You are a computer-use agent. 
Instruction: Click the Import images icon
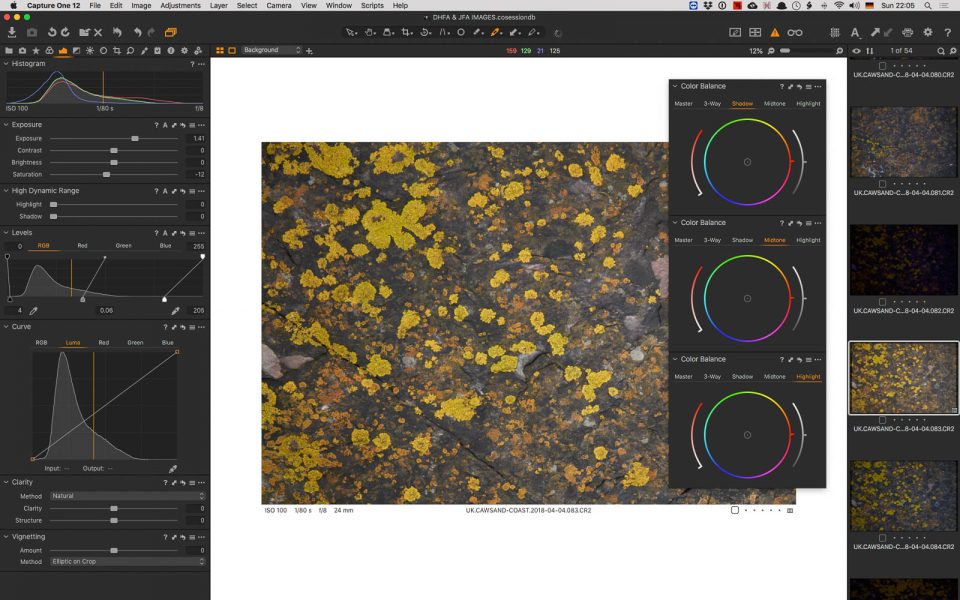point(12,32)
